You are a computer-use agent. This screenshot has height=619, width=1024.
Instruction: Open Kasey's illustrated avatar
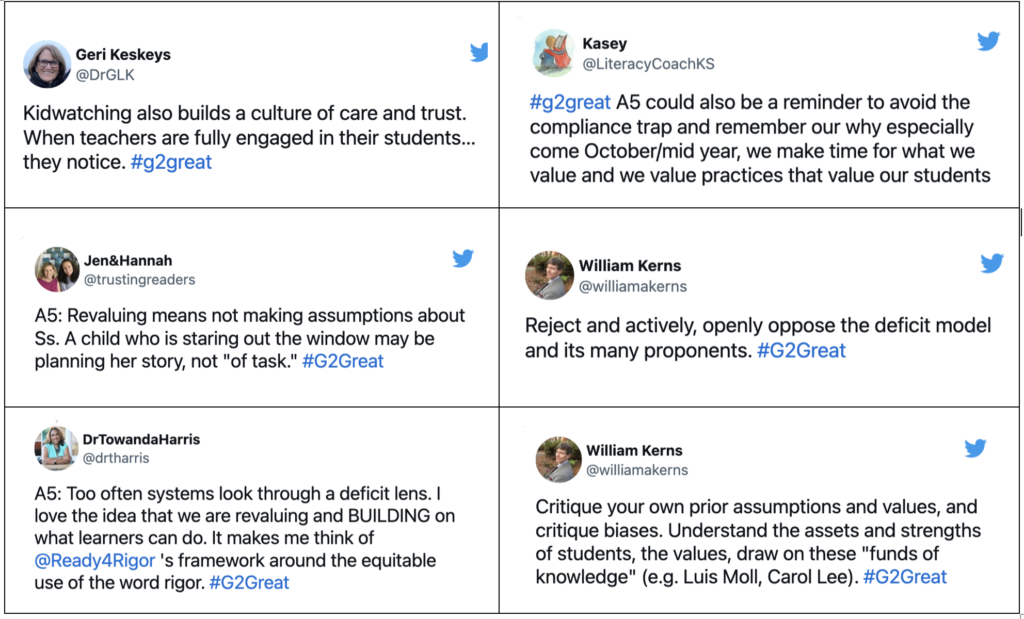coord(554,53)
